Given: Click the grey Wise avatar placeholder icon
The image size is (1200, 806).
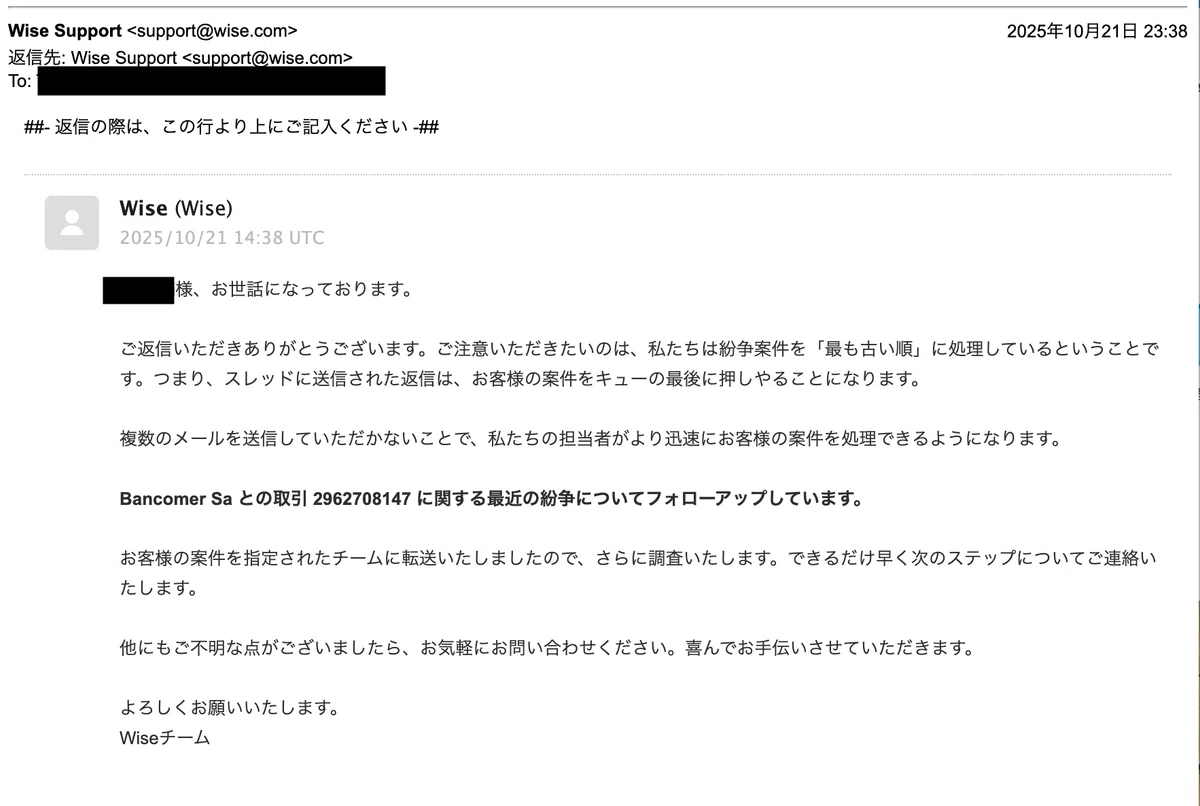Looking at the screenshot, I should click(72, 222).
